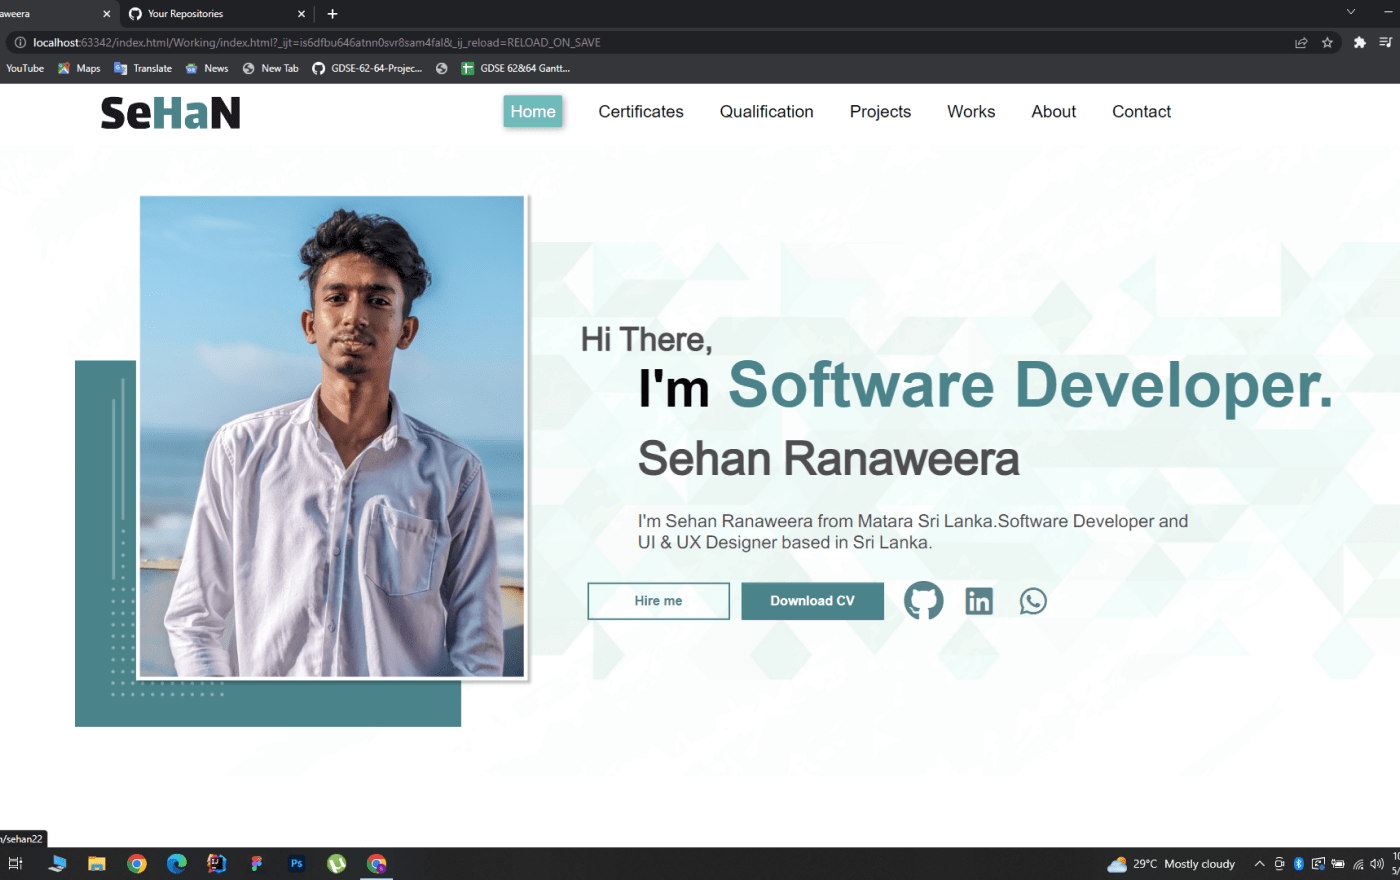The height and width of the screenshot is (880, 1400).
Task: Bookmark this page with star icon
Action: click(1327, 43)
